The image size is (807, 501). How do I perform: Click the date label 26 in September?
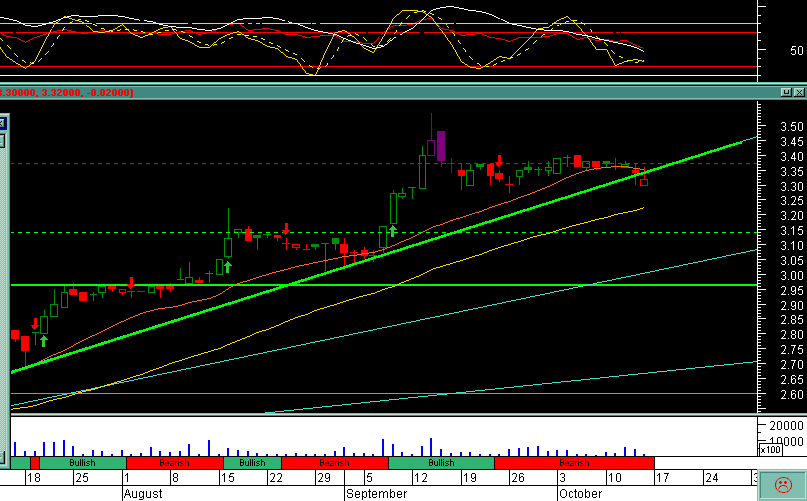[x=518, y=477]
